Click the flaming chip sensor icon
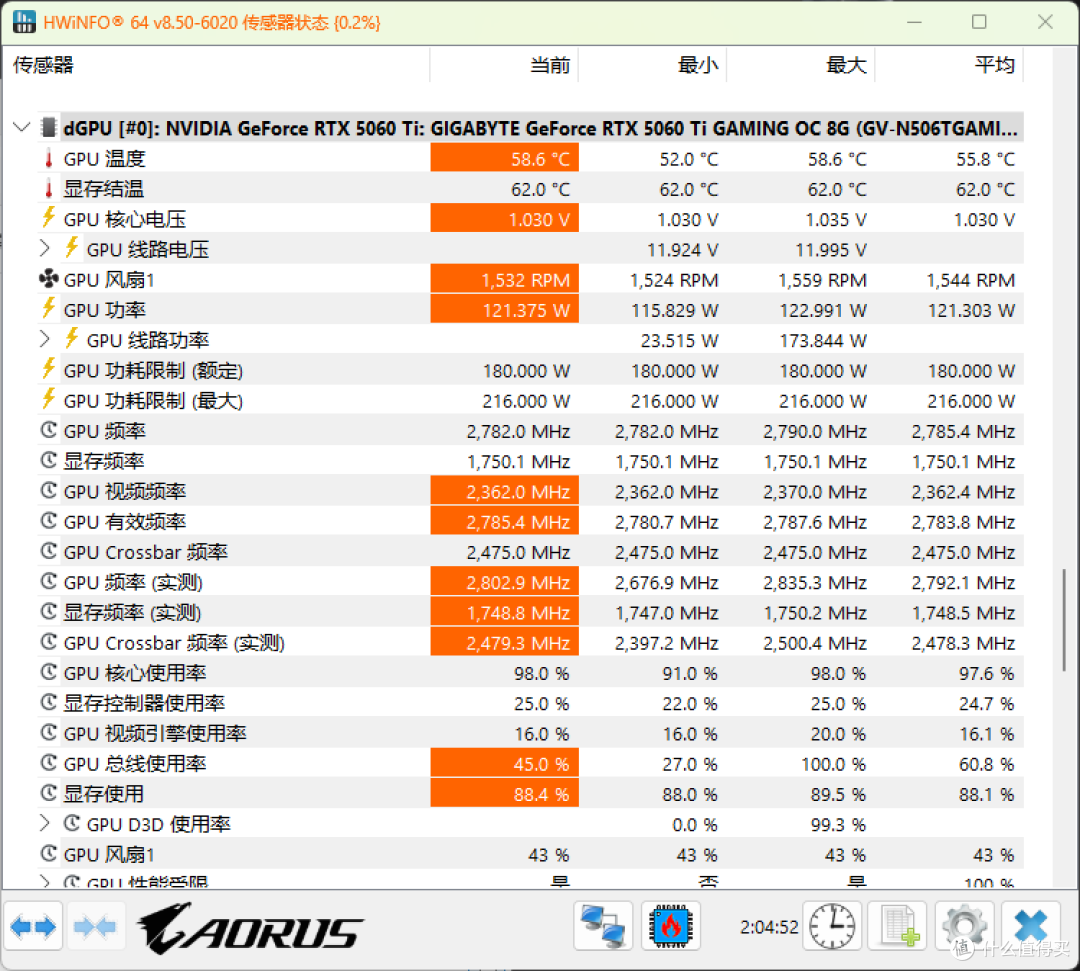 point(670,926)
